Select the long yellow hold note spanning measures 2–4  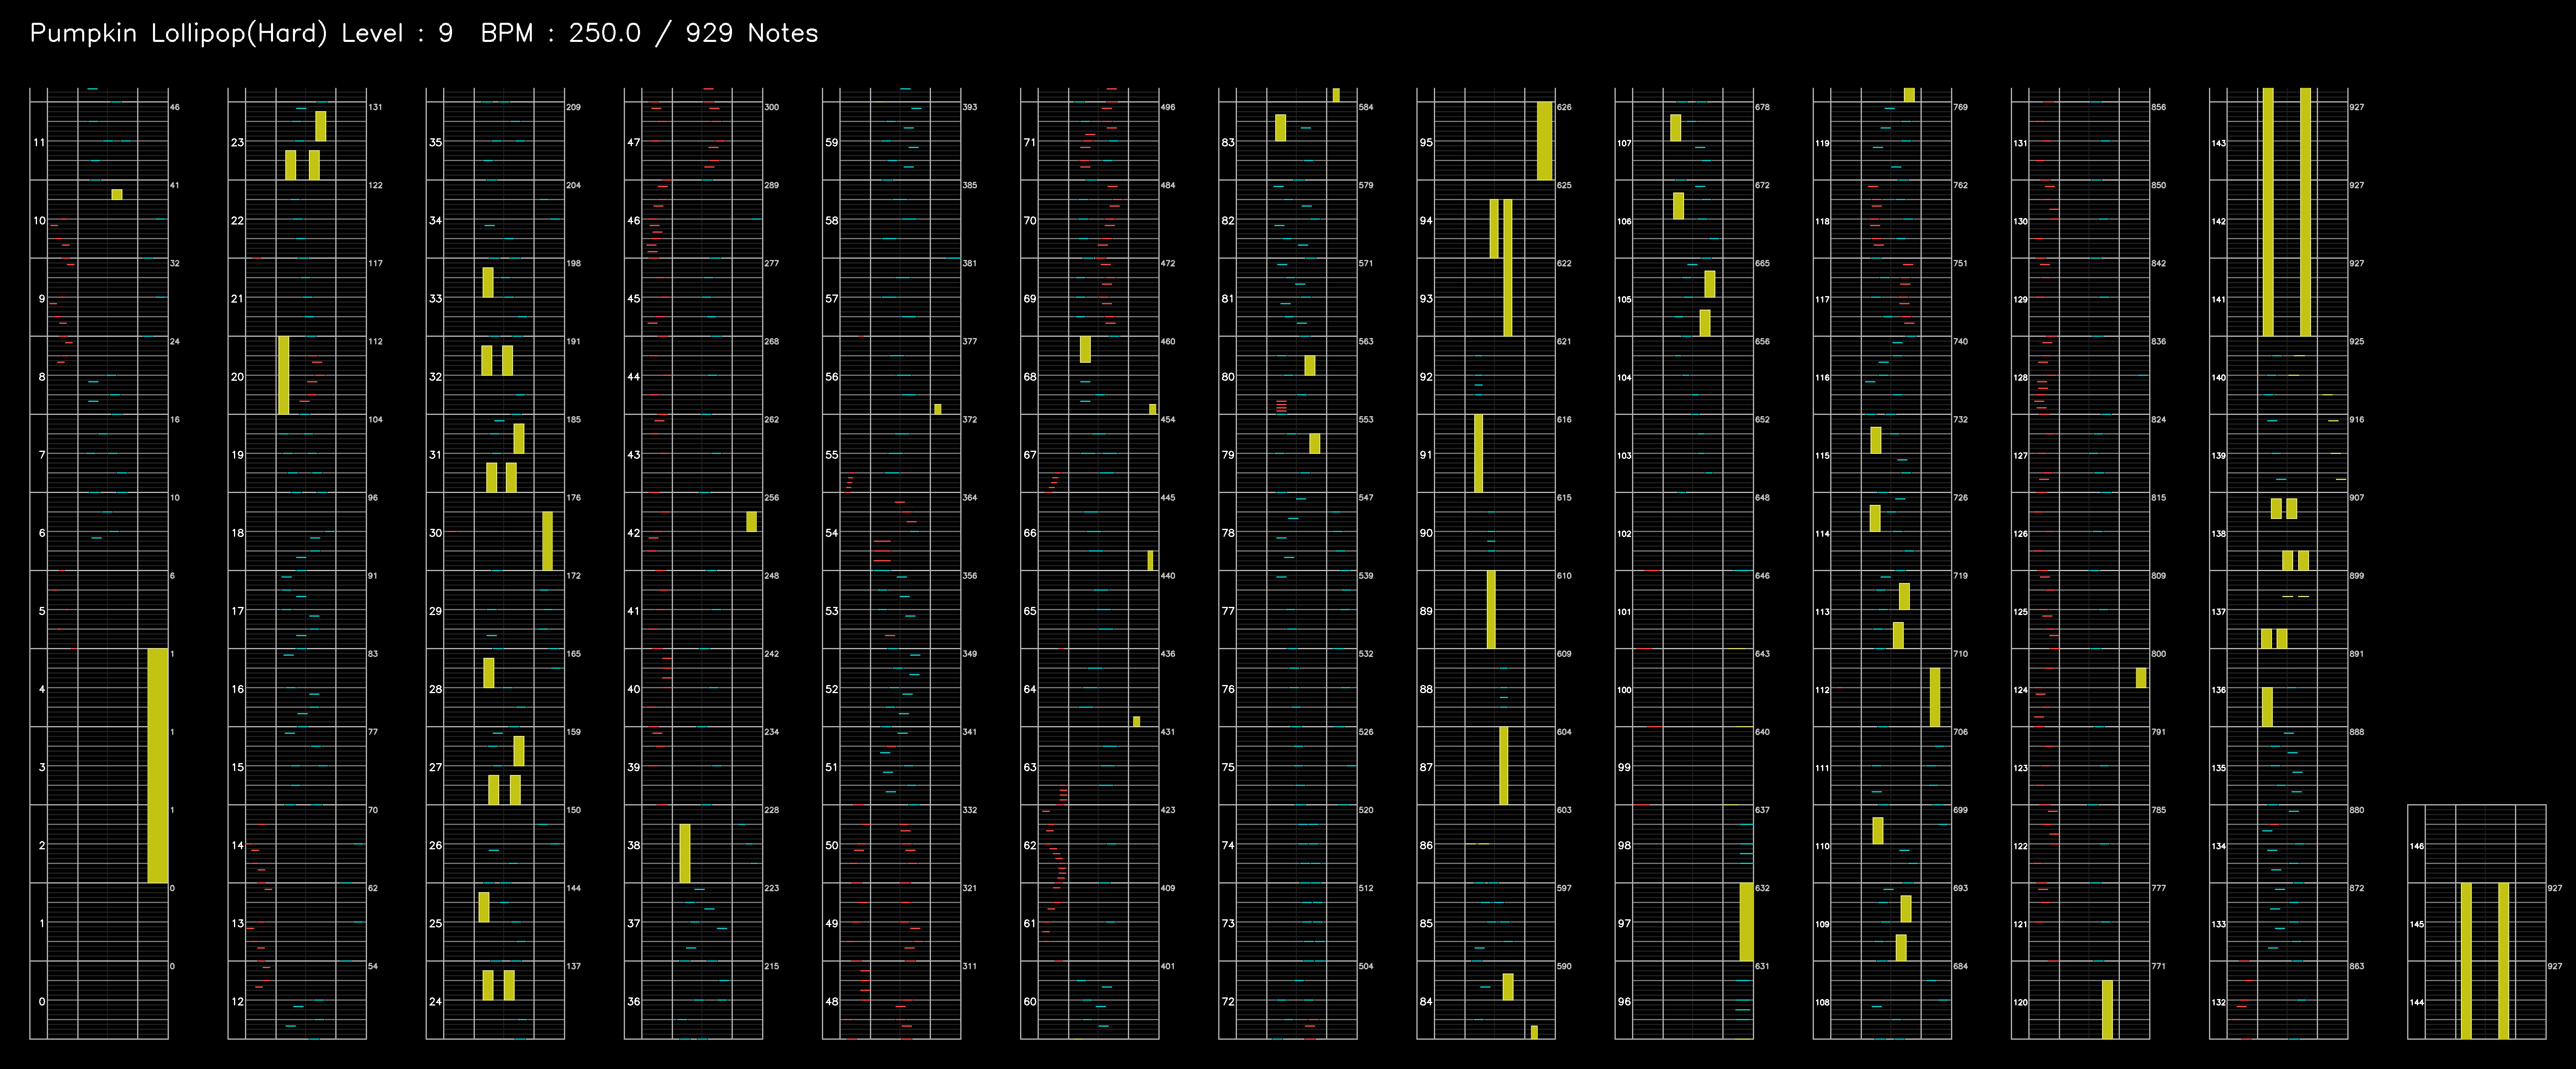pos(158,765)
